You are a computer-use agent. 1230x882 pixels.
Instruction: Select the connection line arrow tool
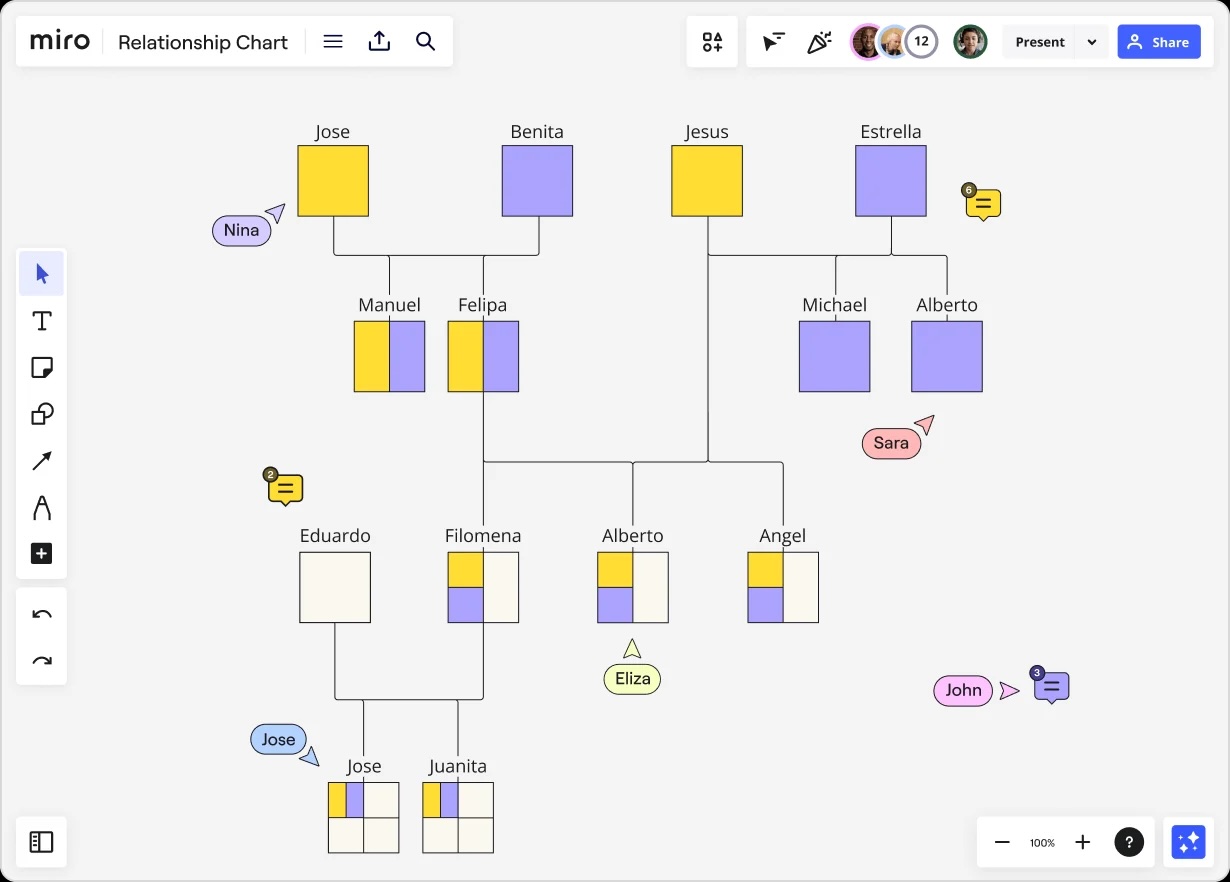click(x=42, y=461)
